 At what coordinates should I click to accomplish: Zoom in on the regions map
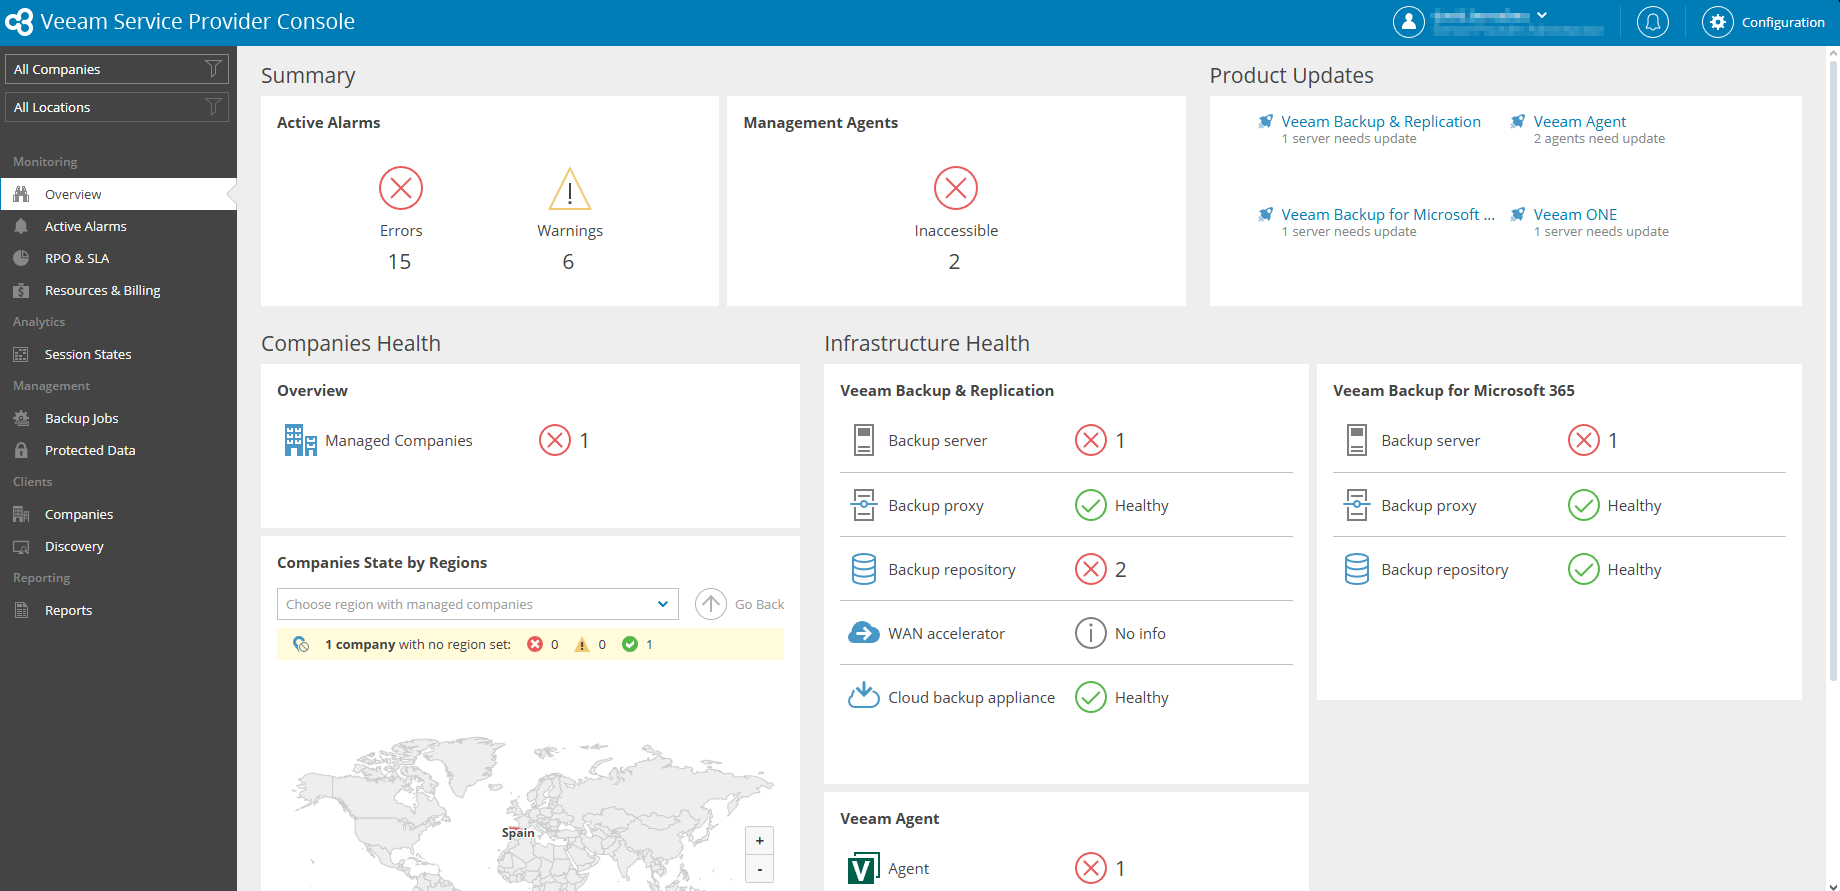759,841
